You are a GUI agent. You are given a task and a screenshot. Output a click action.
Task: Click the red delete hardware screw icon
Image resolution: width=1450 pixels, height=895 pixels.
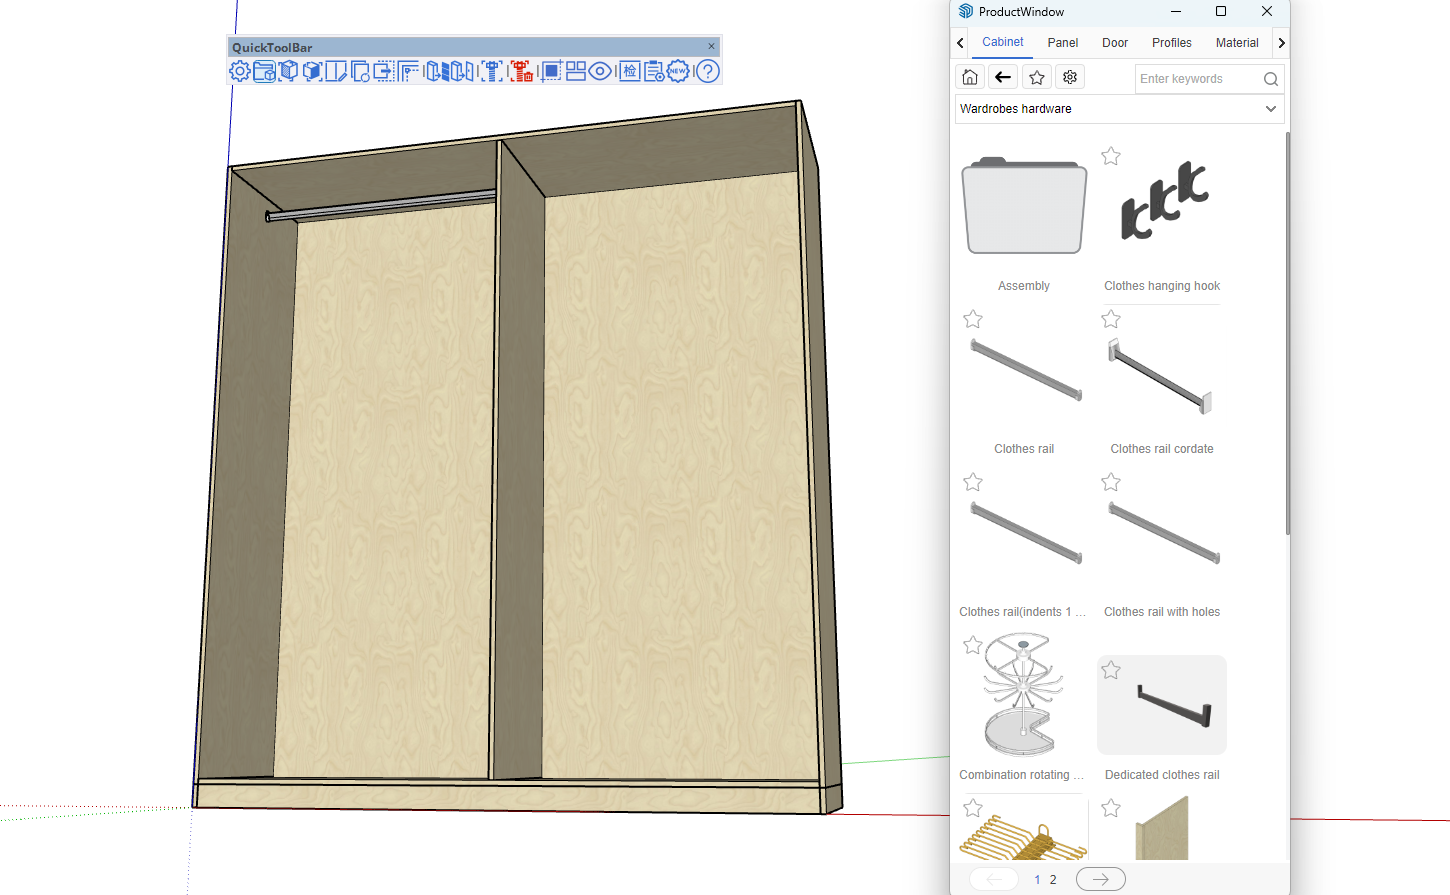tap(521, 71)
